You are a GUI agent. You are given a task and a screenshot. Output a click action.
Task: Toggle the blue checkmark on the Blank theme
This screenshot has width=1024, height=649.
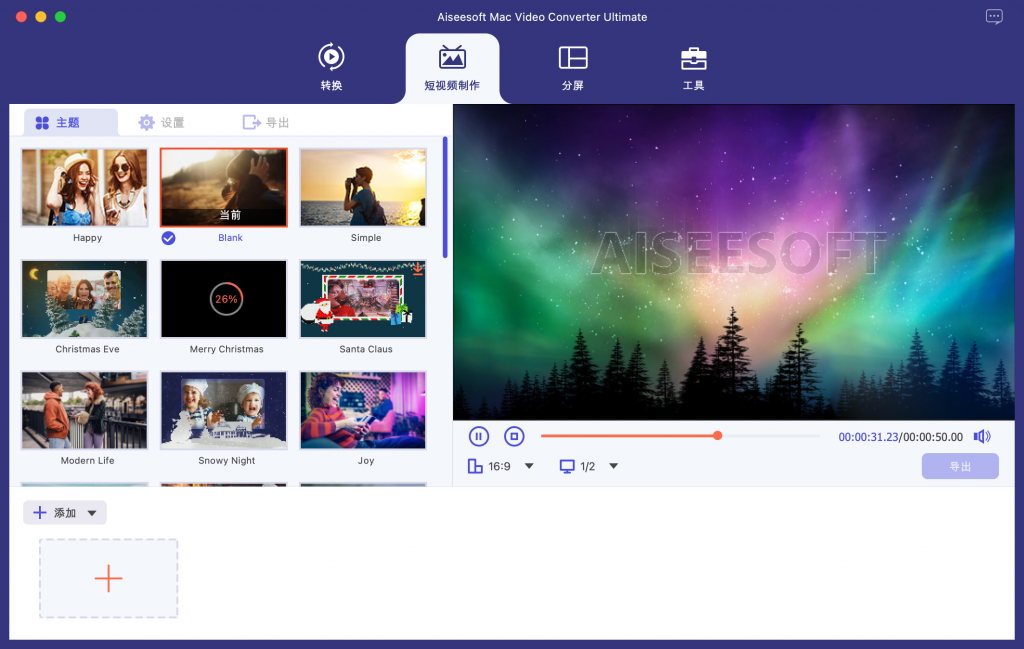[168, 238]
